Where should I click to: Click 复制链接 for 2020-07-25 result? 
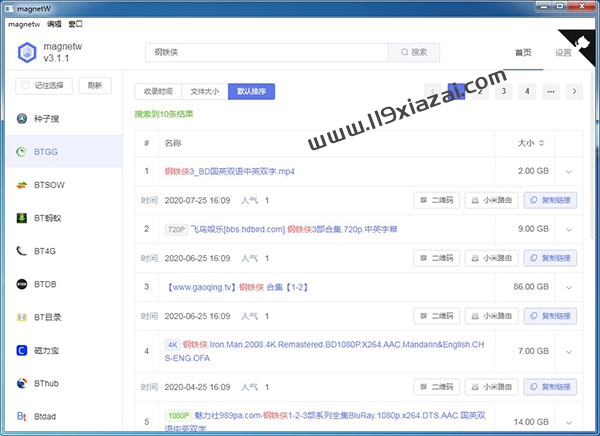tap(550, 200)
